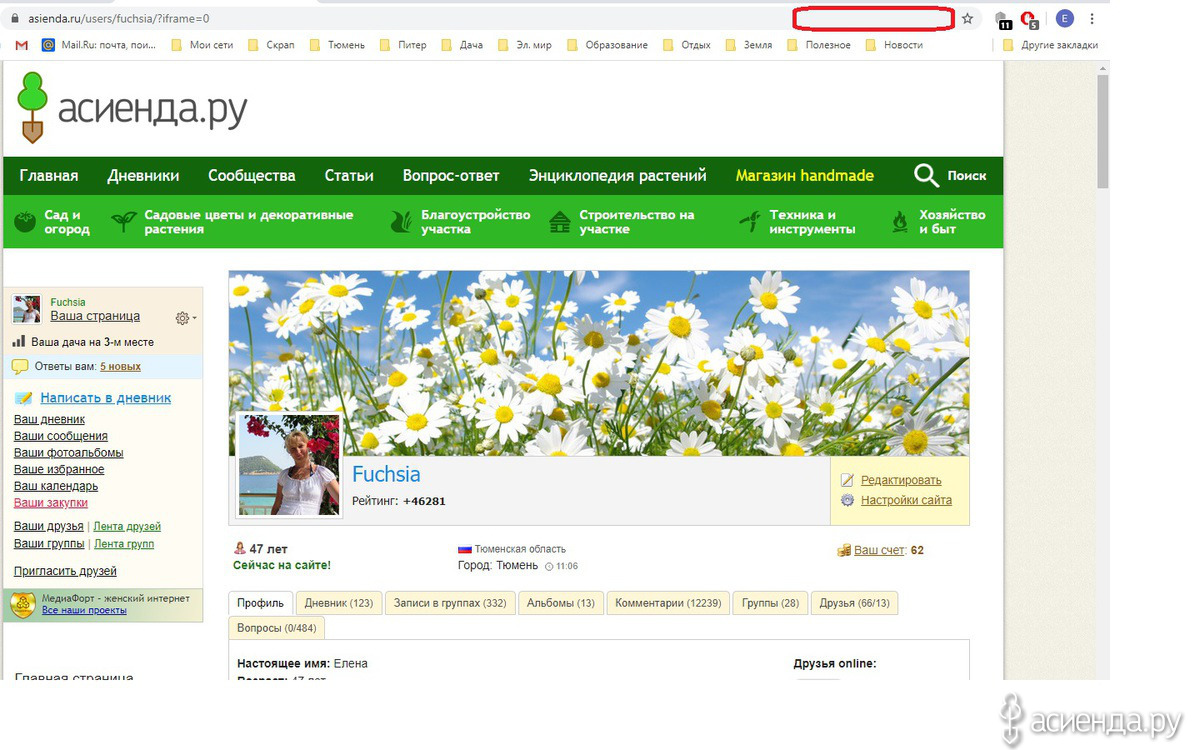The width and height of the screenshot is (1200, 750).
Task: Switch to the Записи в группах (332) tab
Action: 450,603
